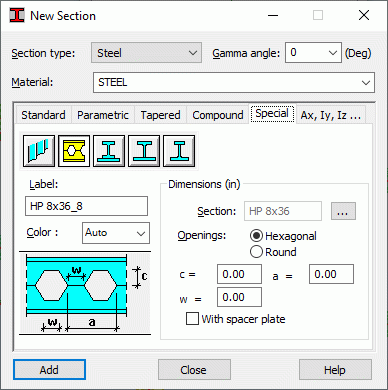The image size is (388, 390).
Task: Click the Label input field
Action: (x=86, y=206)
